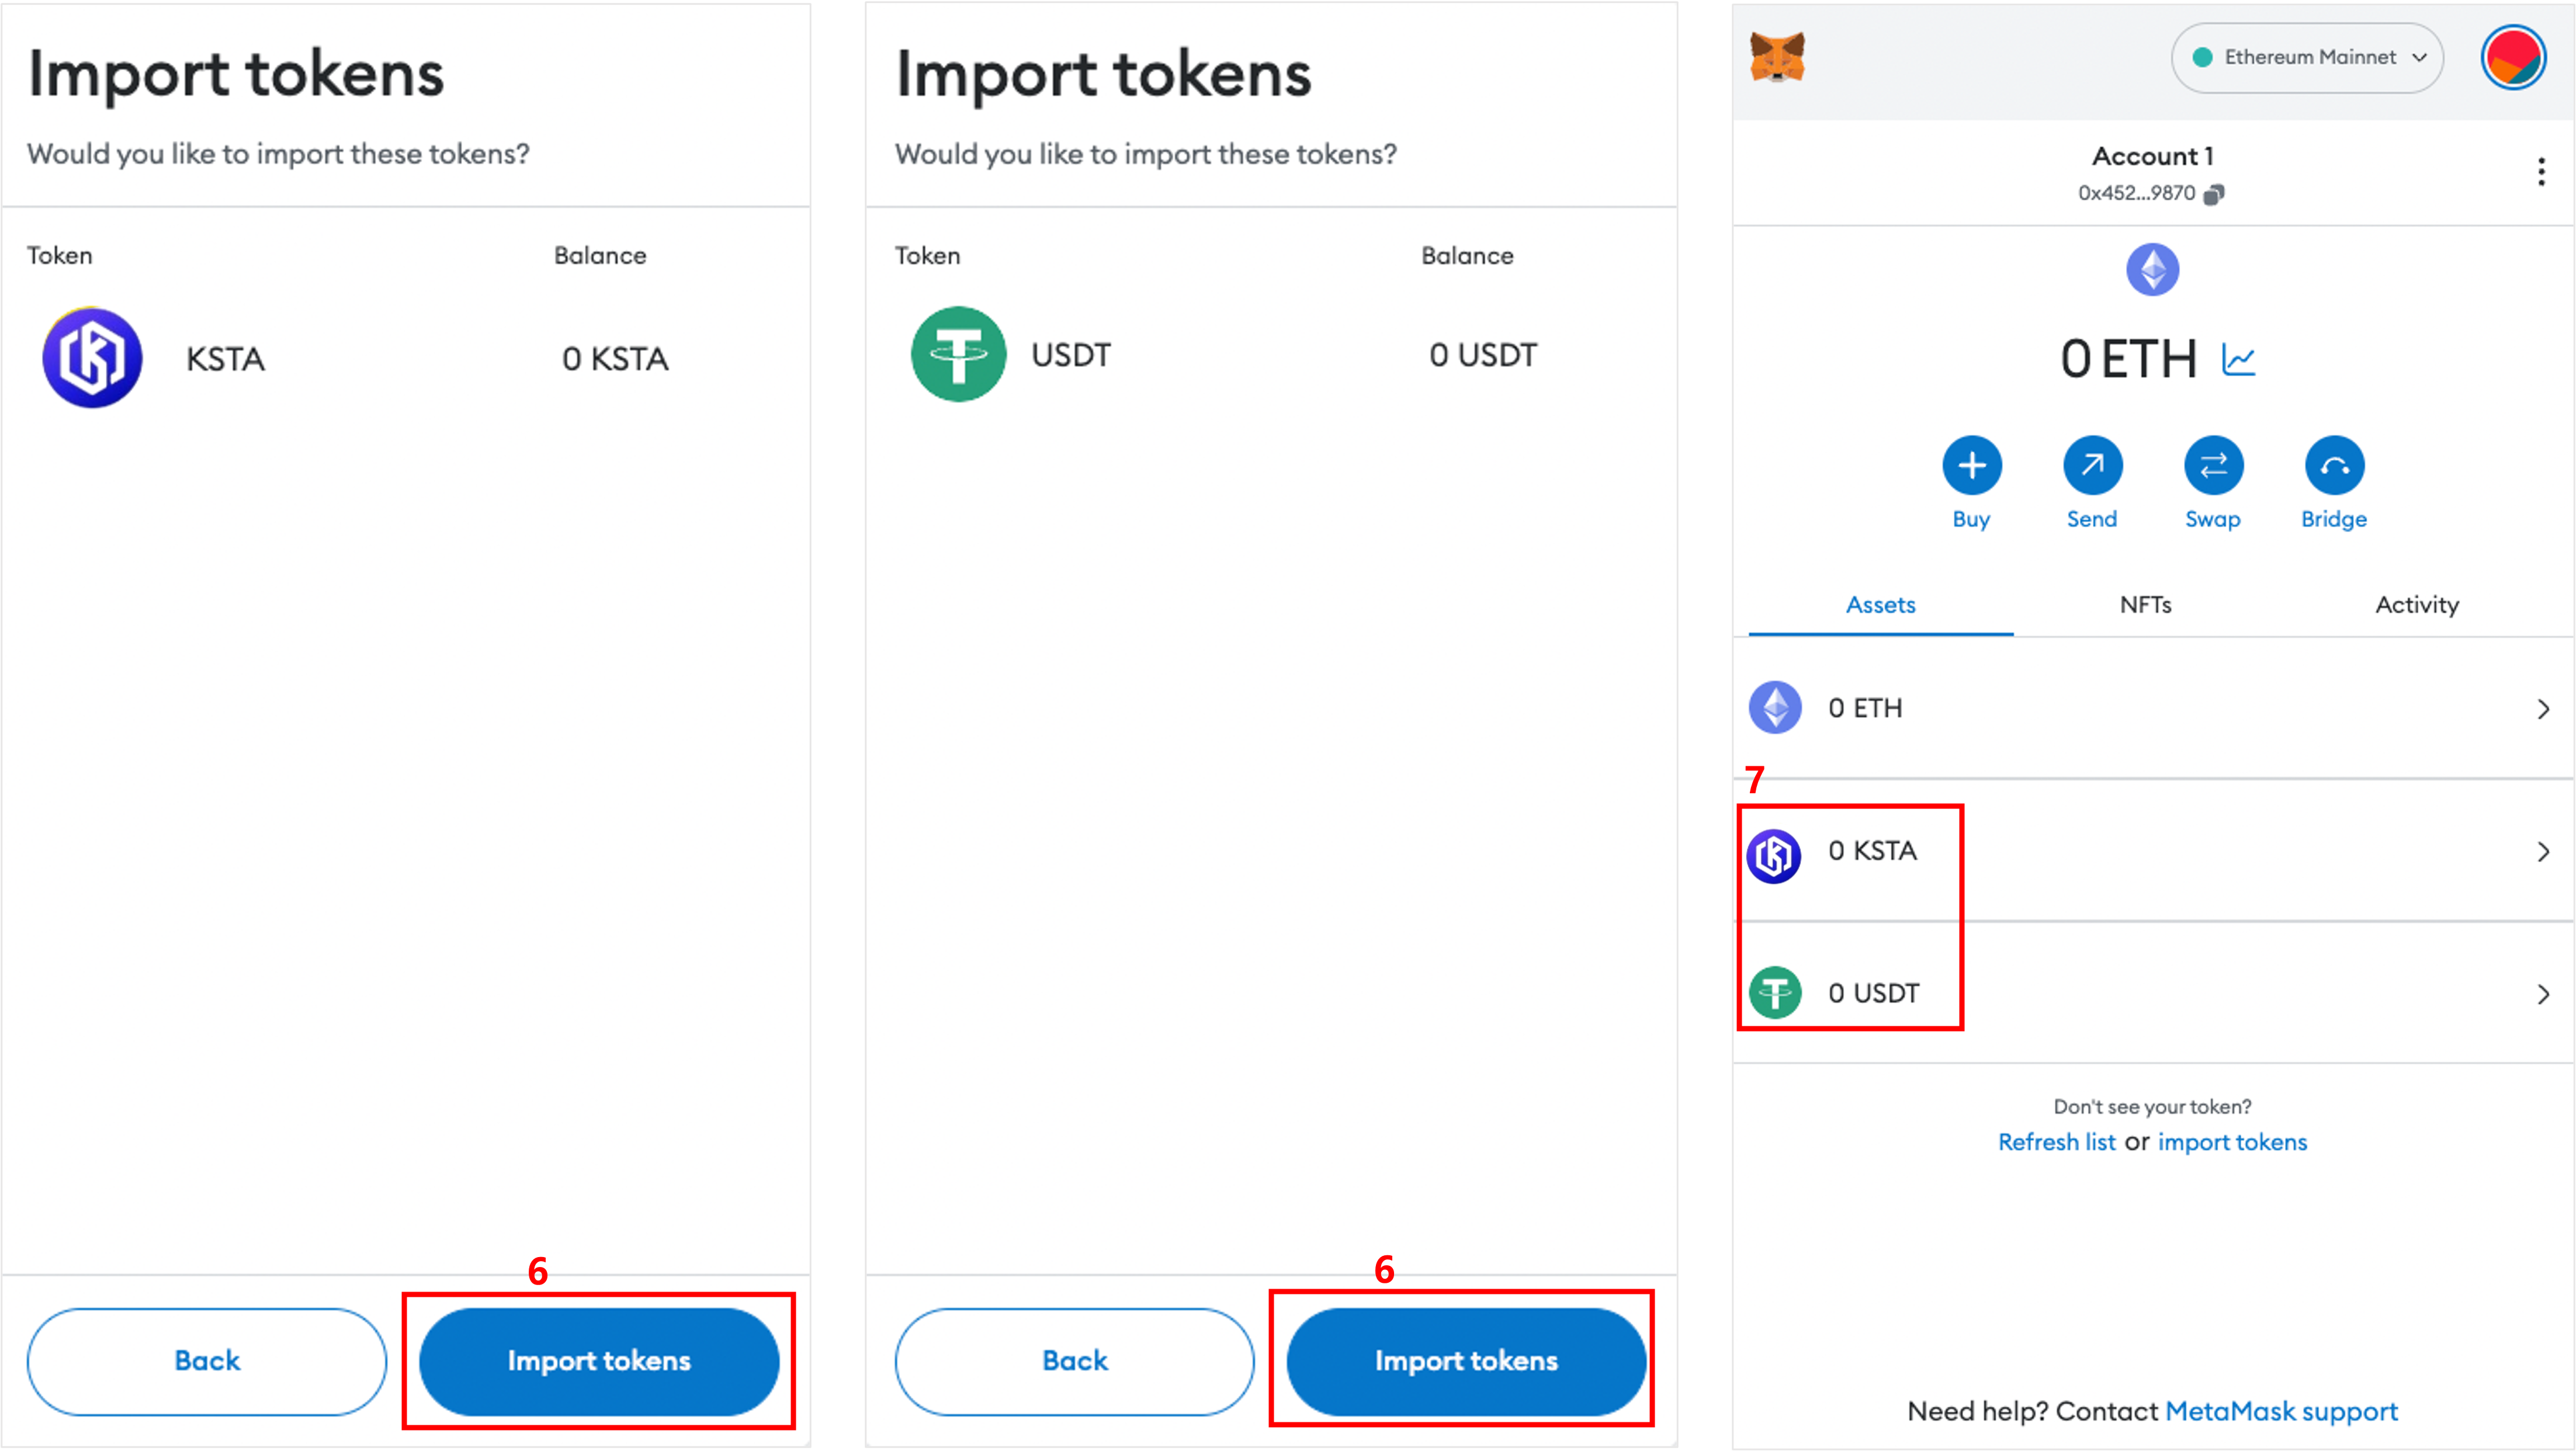
Task: Switch to the Activity tab
Action: [2416, 605]
